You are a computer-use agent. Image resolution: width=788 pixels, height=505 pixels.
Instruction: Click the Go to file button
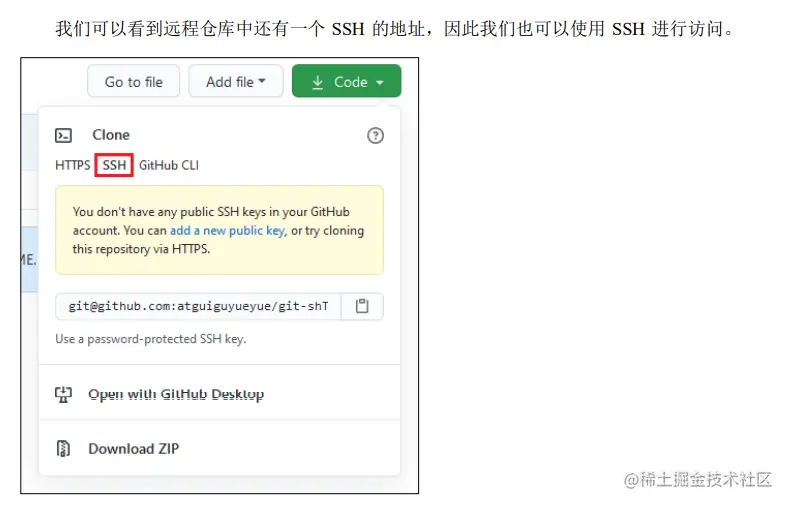click(x=133, y=81)
